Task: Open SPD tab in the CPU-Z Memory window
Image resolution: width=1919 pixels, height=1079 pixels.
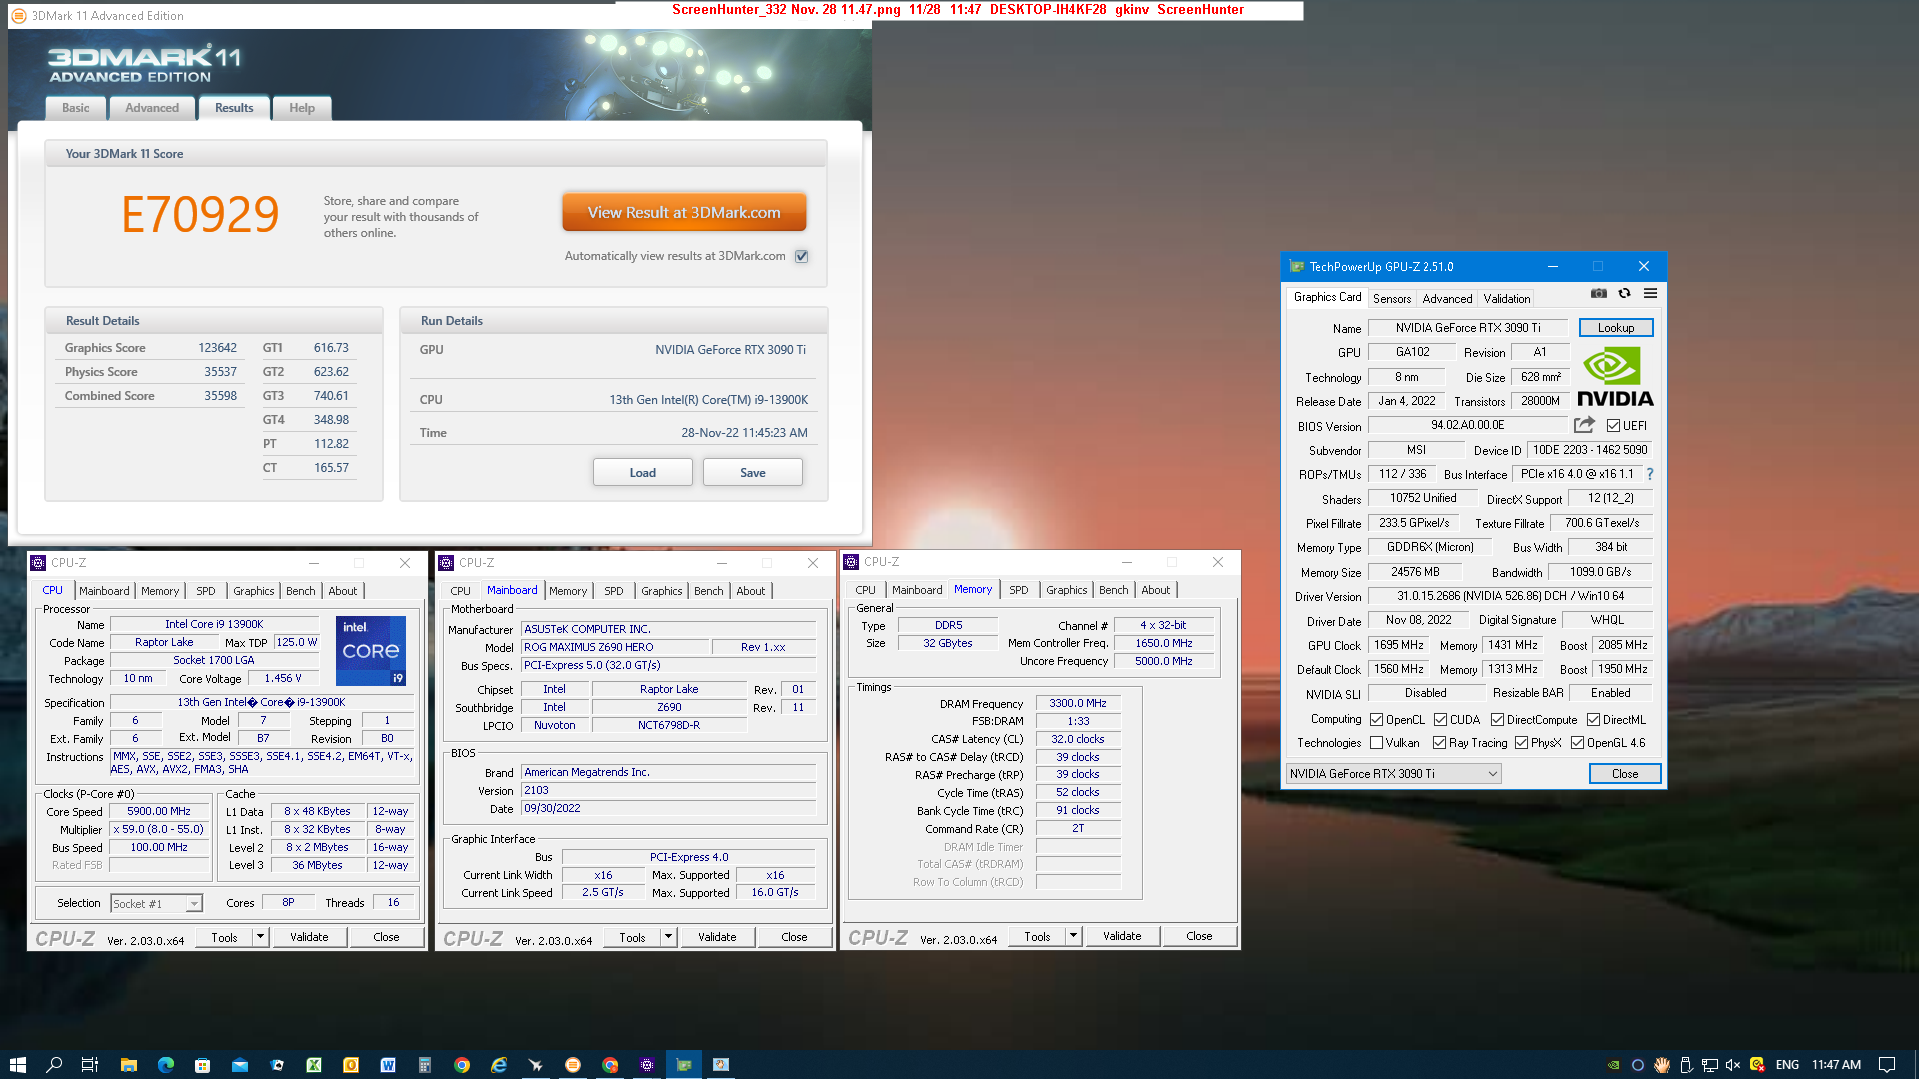Action: pyautogui.click(x=1018, y=590)
